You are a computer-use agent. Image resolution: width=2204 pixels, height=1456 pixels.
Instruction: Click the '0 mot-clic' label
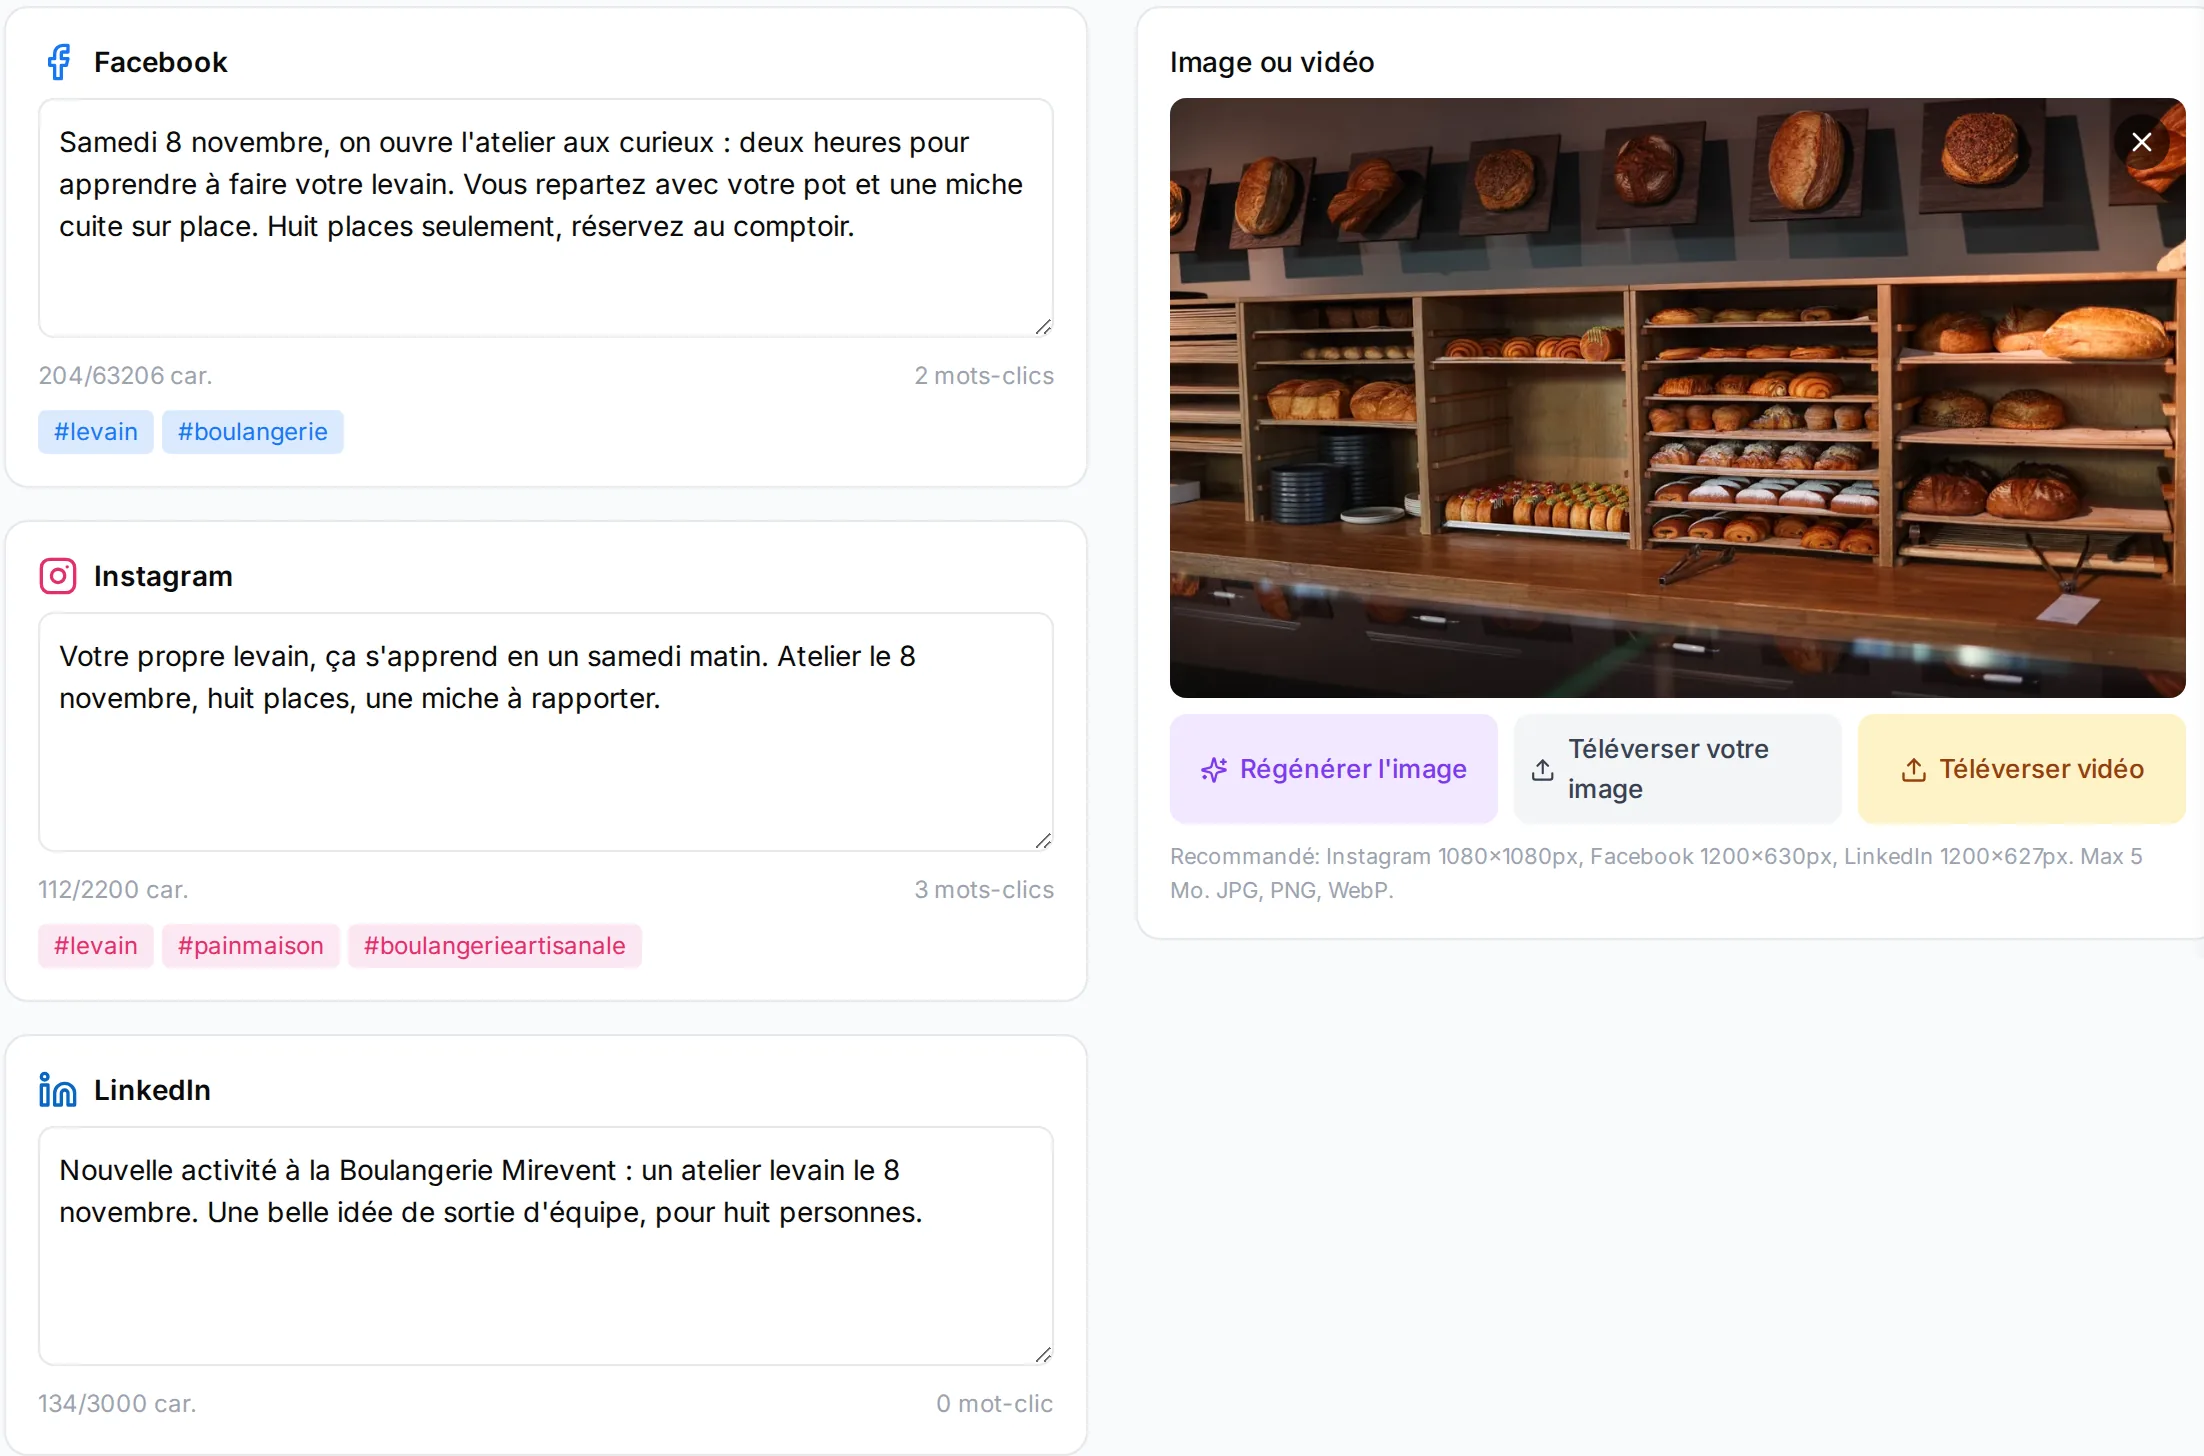pyautogui.click(x=995, y=1404)
